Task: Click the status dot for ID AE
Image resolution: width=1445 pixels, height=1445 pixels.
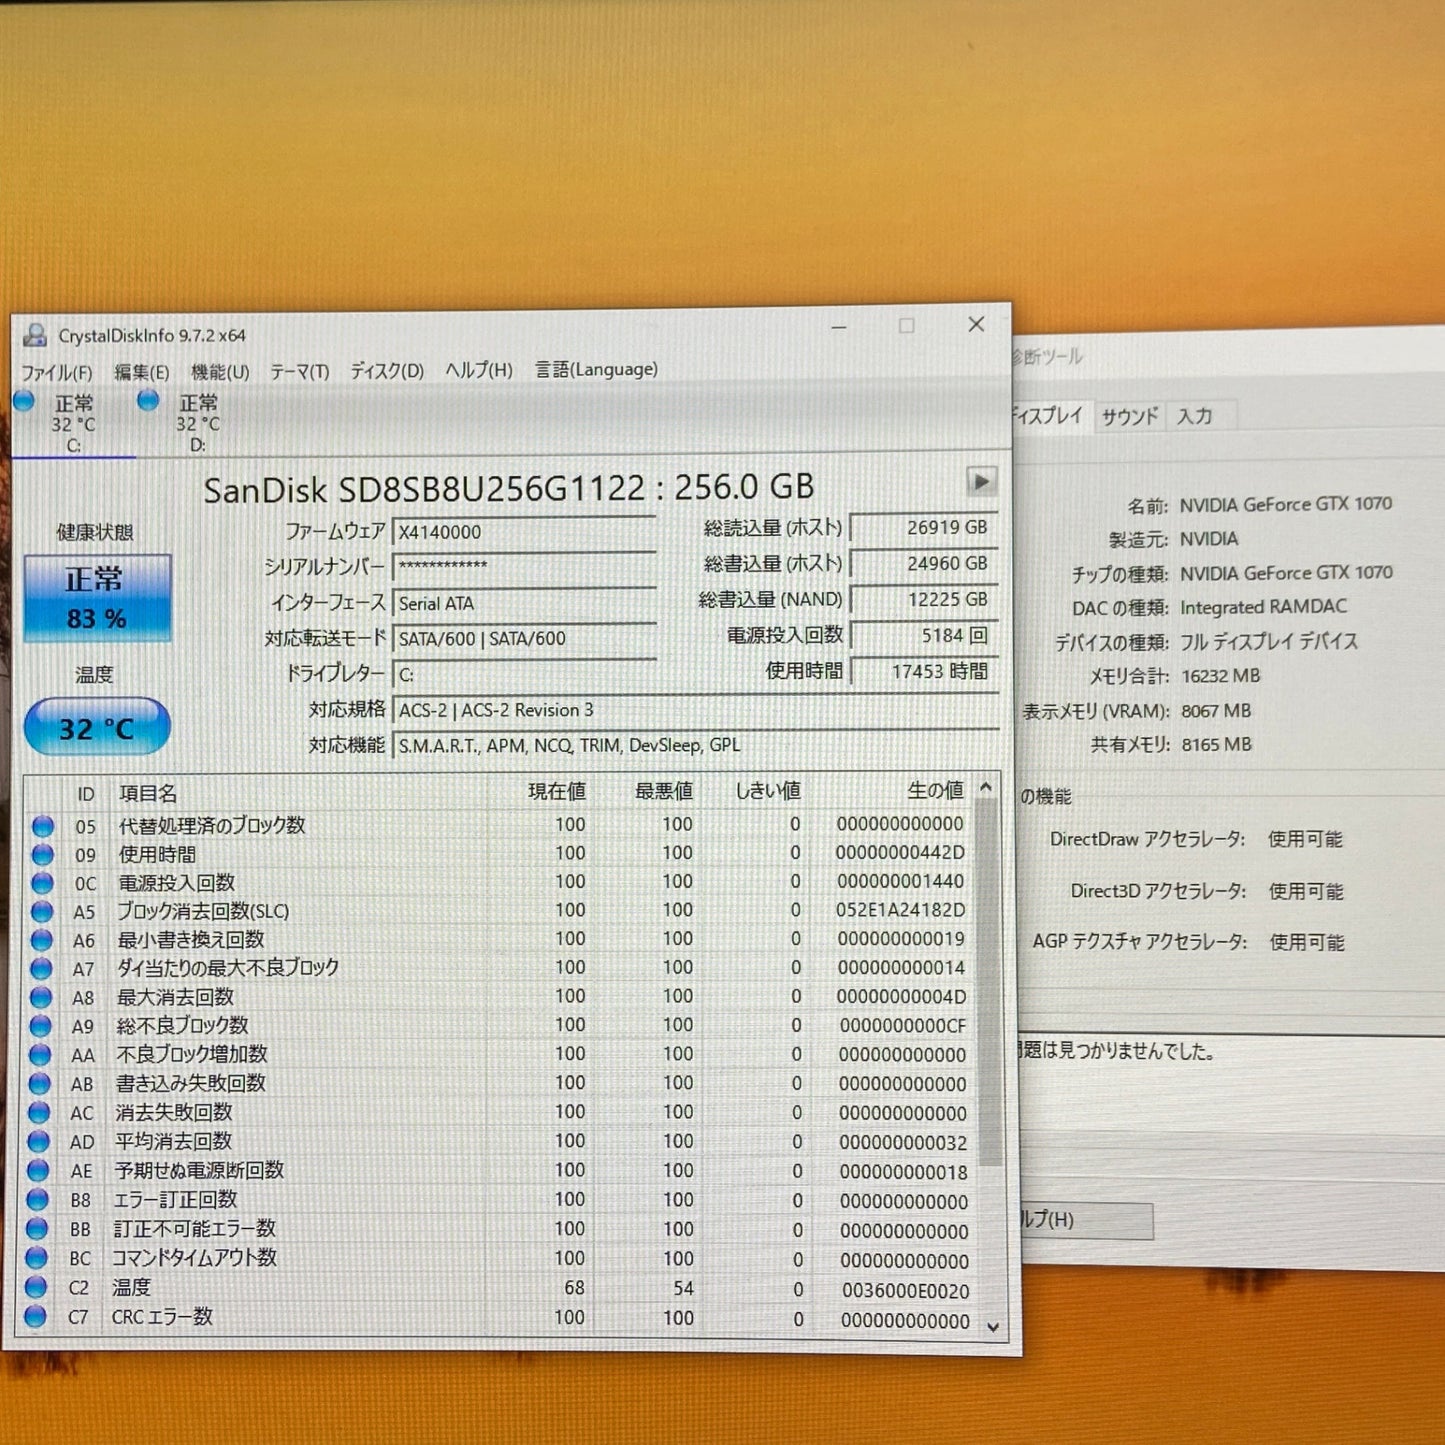Action: click(38, 1170)
